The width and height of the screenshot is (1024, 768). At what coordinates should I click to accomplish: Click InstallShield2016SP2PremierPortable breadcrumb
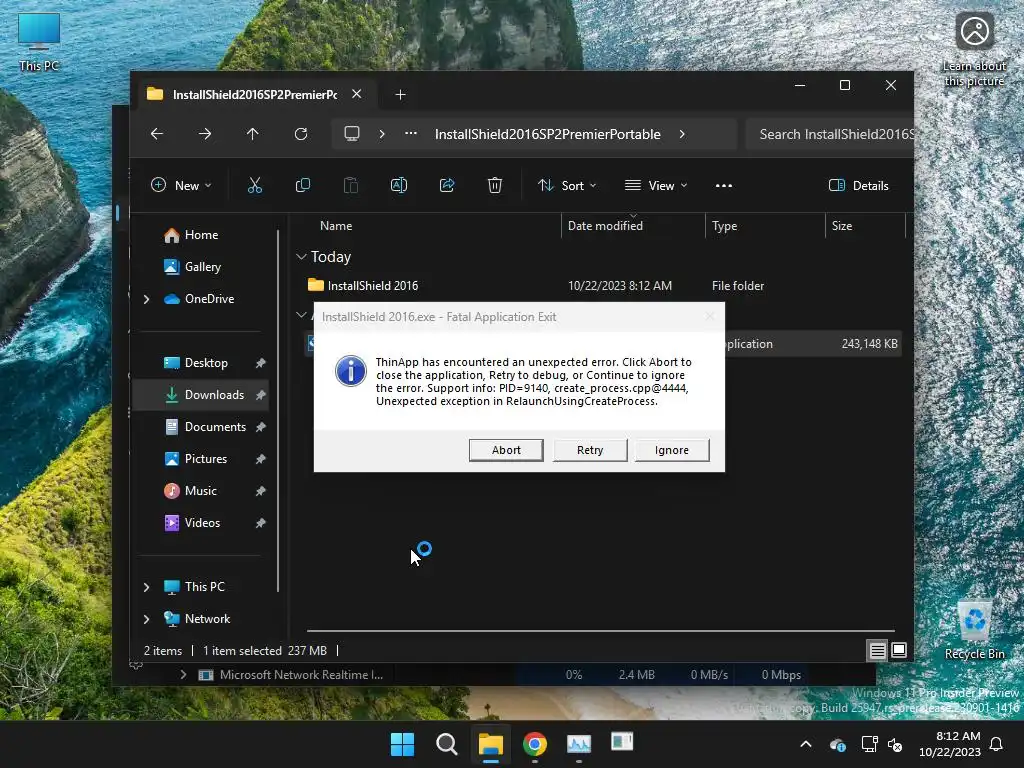pos(547,134)
